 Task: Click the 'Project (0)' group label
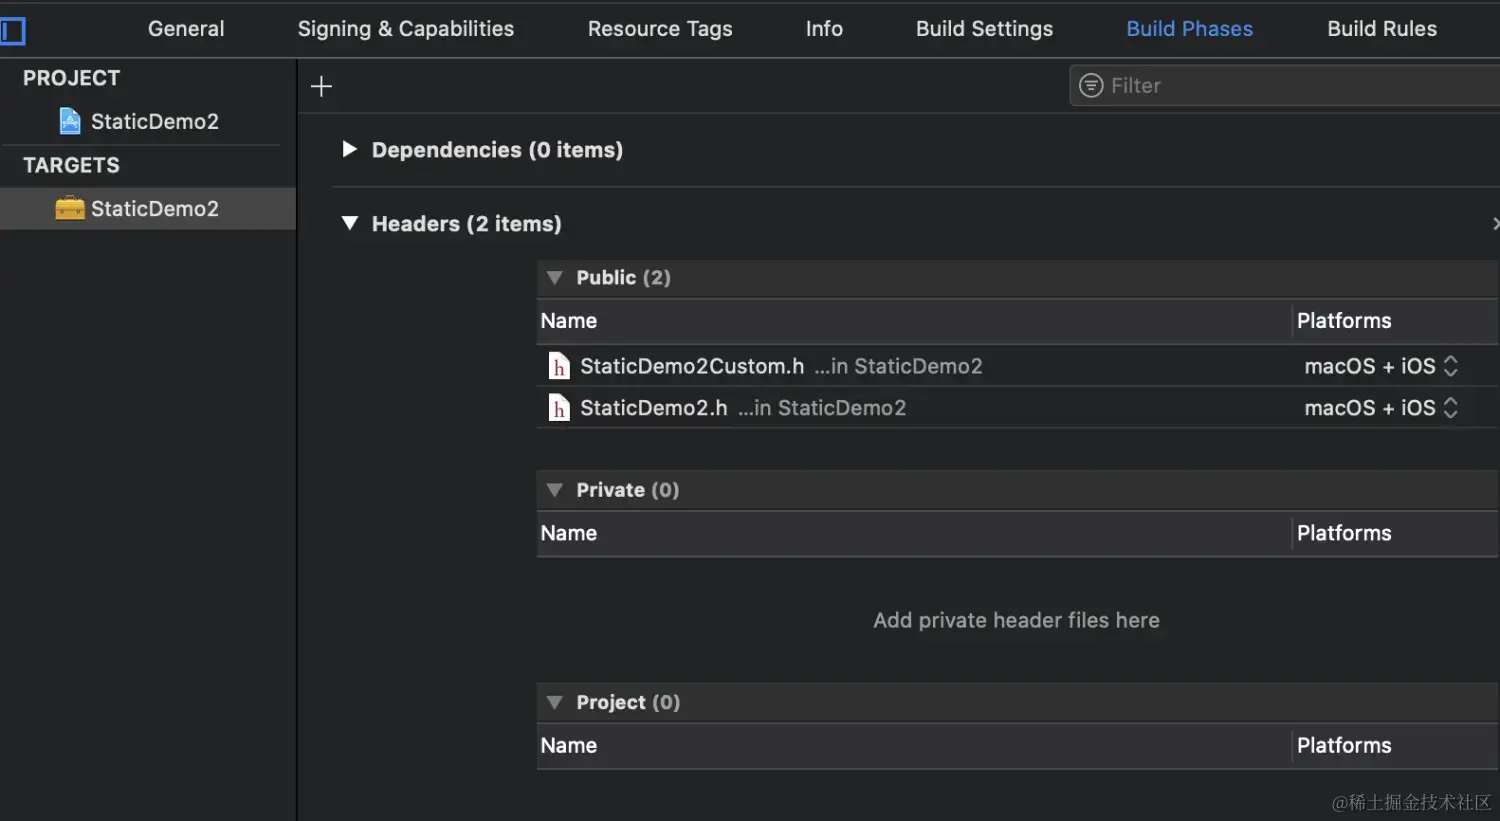click(628, 702)
